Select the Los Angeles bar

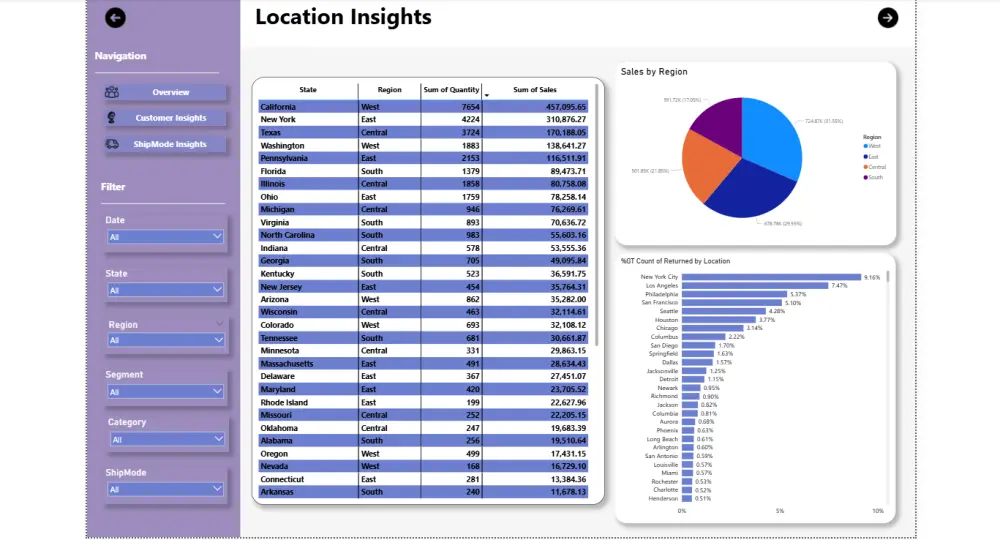point(755,286)
